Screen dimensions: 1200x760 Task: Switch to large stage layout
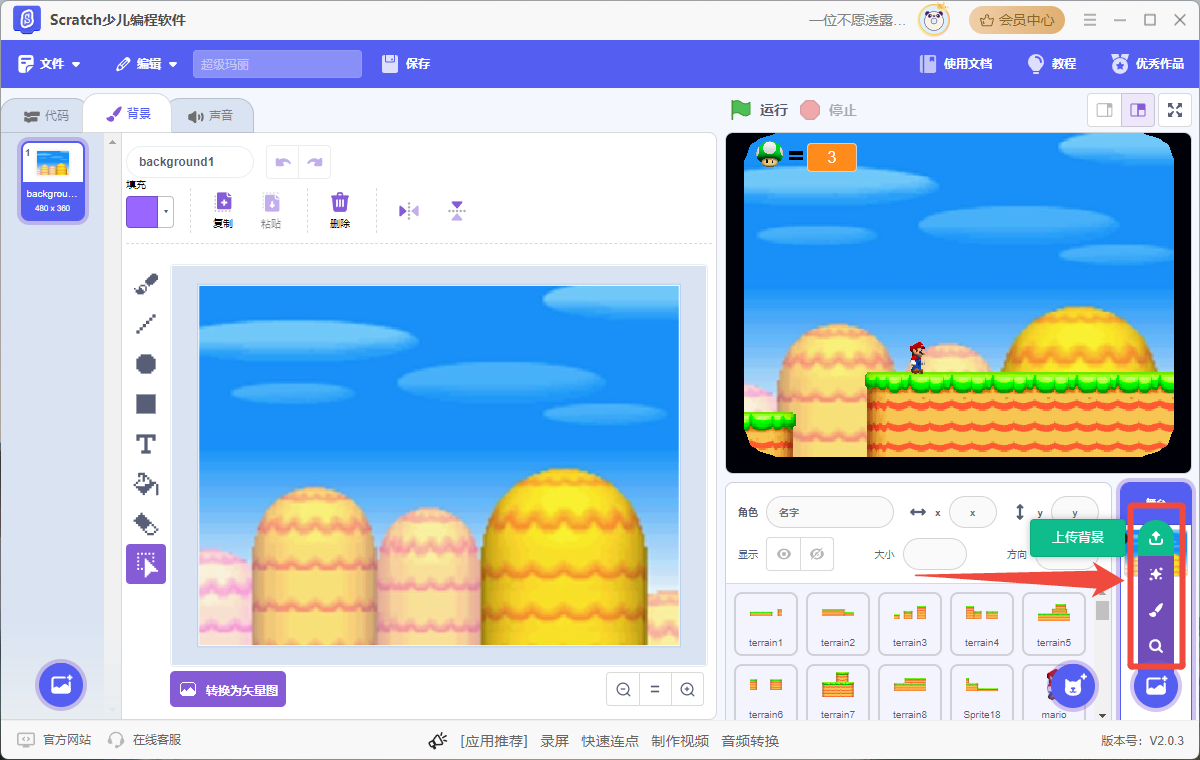[x=1138, y=110]
